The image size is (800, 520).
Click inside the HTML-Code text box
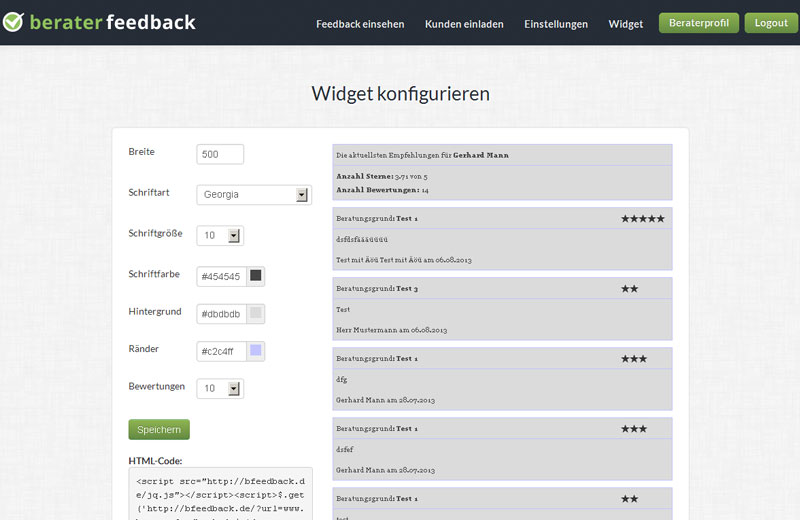click(220, 494)
